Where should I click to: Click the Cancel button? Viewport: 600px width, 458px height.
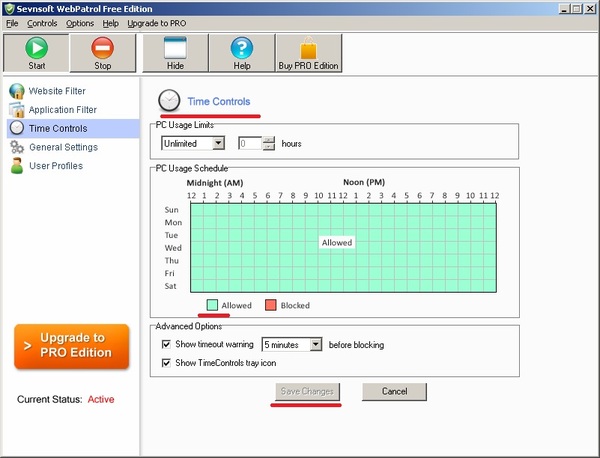[394, 391]
